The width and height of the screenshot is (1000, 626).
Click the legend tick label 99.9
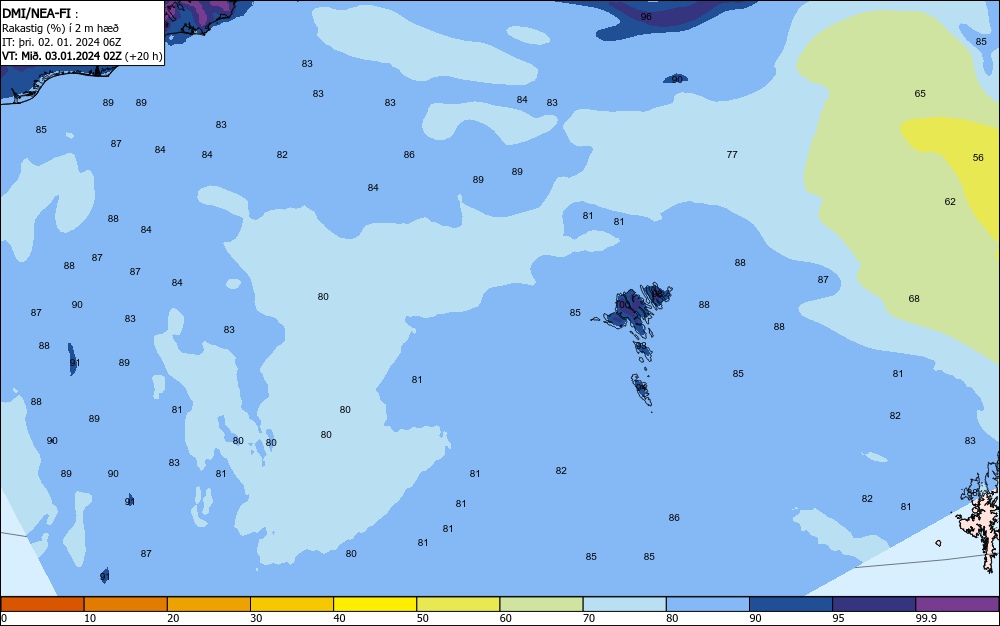[x=925, y=618]
